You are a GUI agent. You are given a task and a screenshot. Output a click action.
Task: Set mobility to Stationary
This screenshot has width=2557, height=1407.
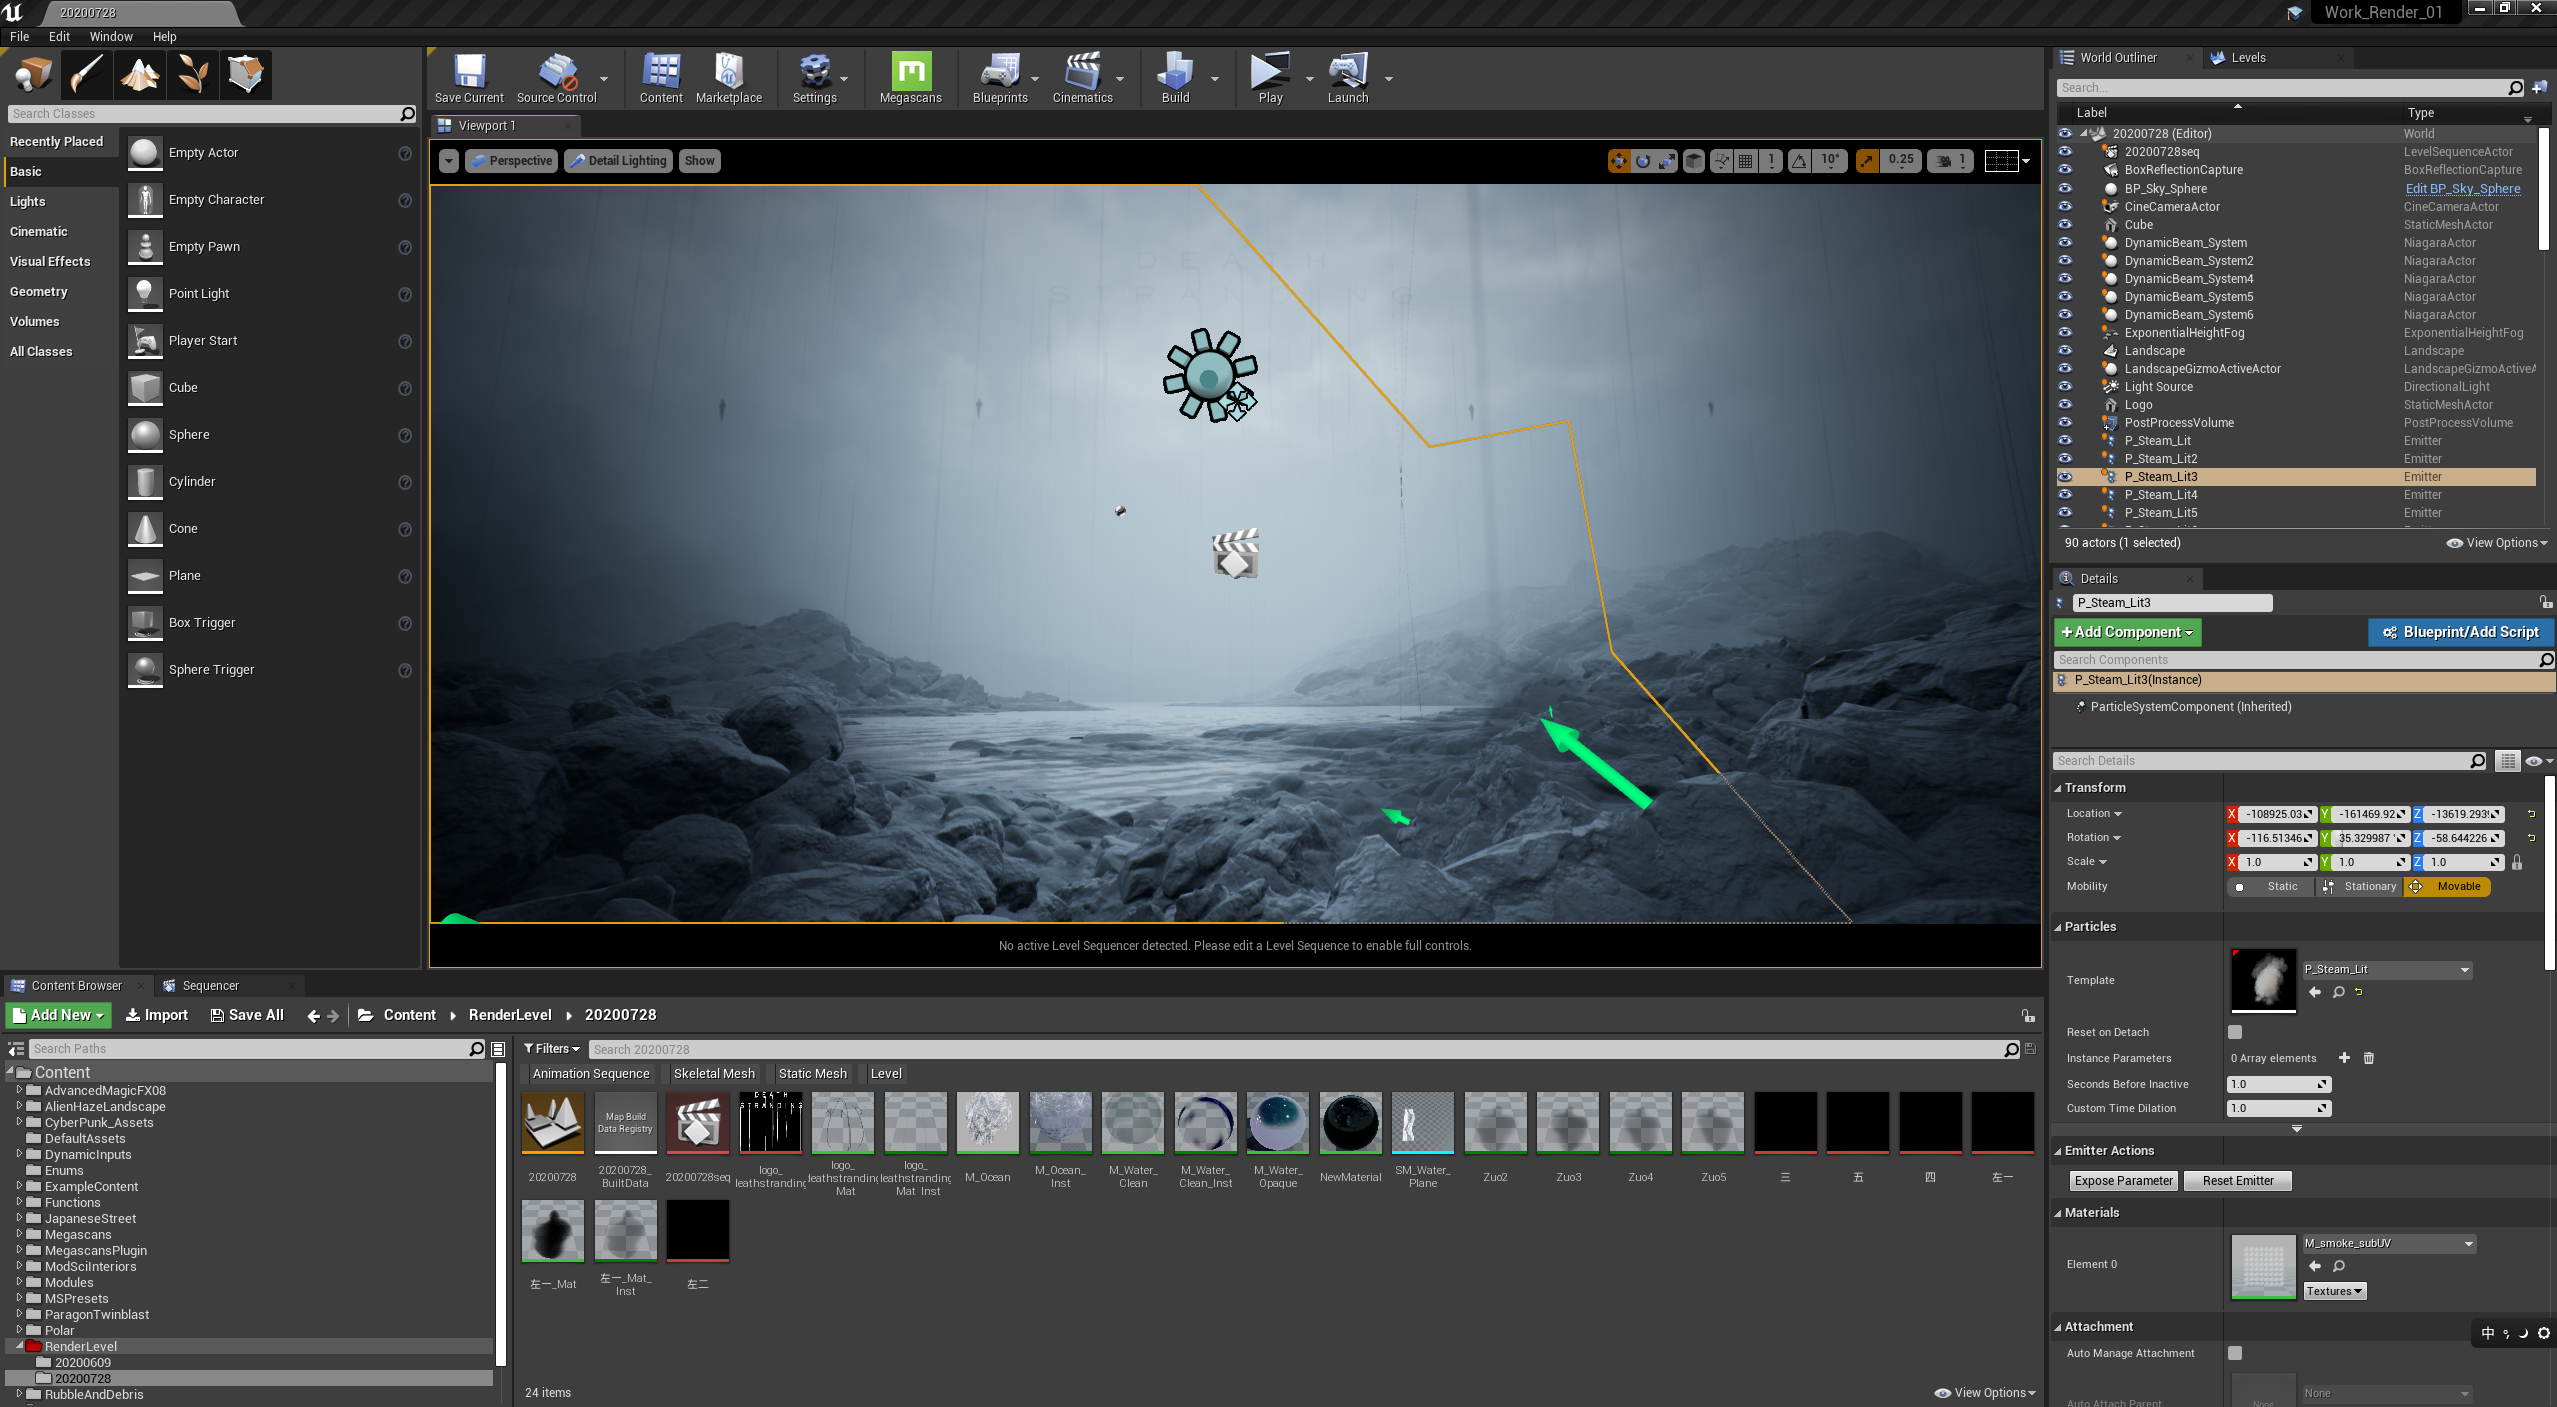2360,886
